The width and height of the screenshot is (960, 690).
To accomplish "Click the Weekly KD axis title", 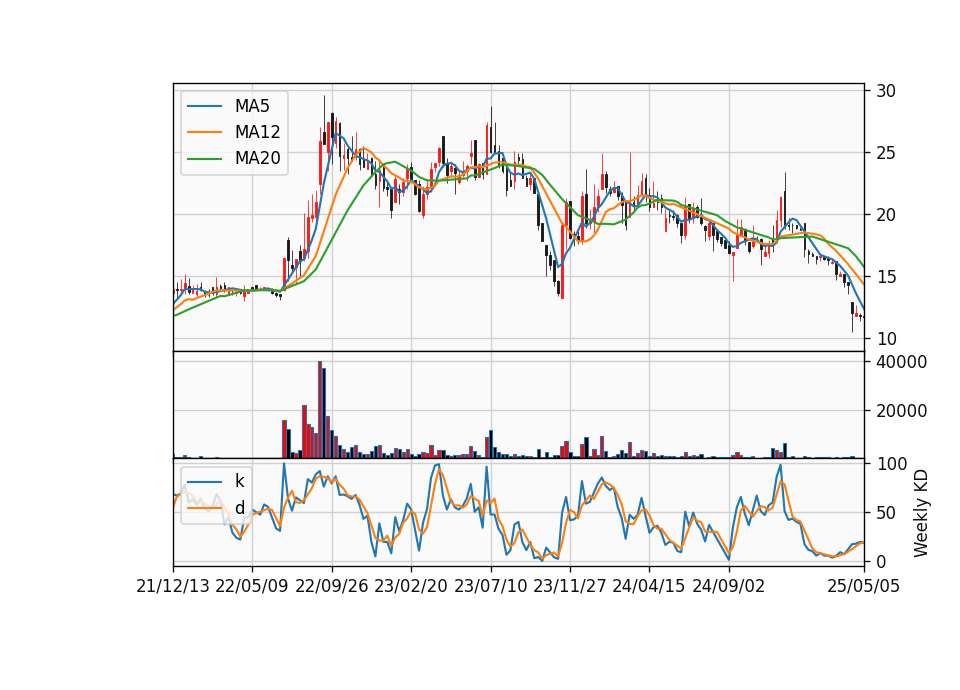I will (x=921, y=513).
